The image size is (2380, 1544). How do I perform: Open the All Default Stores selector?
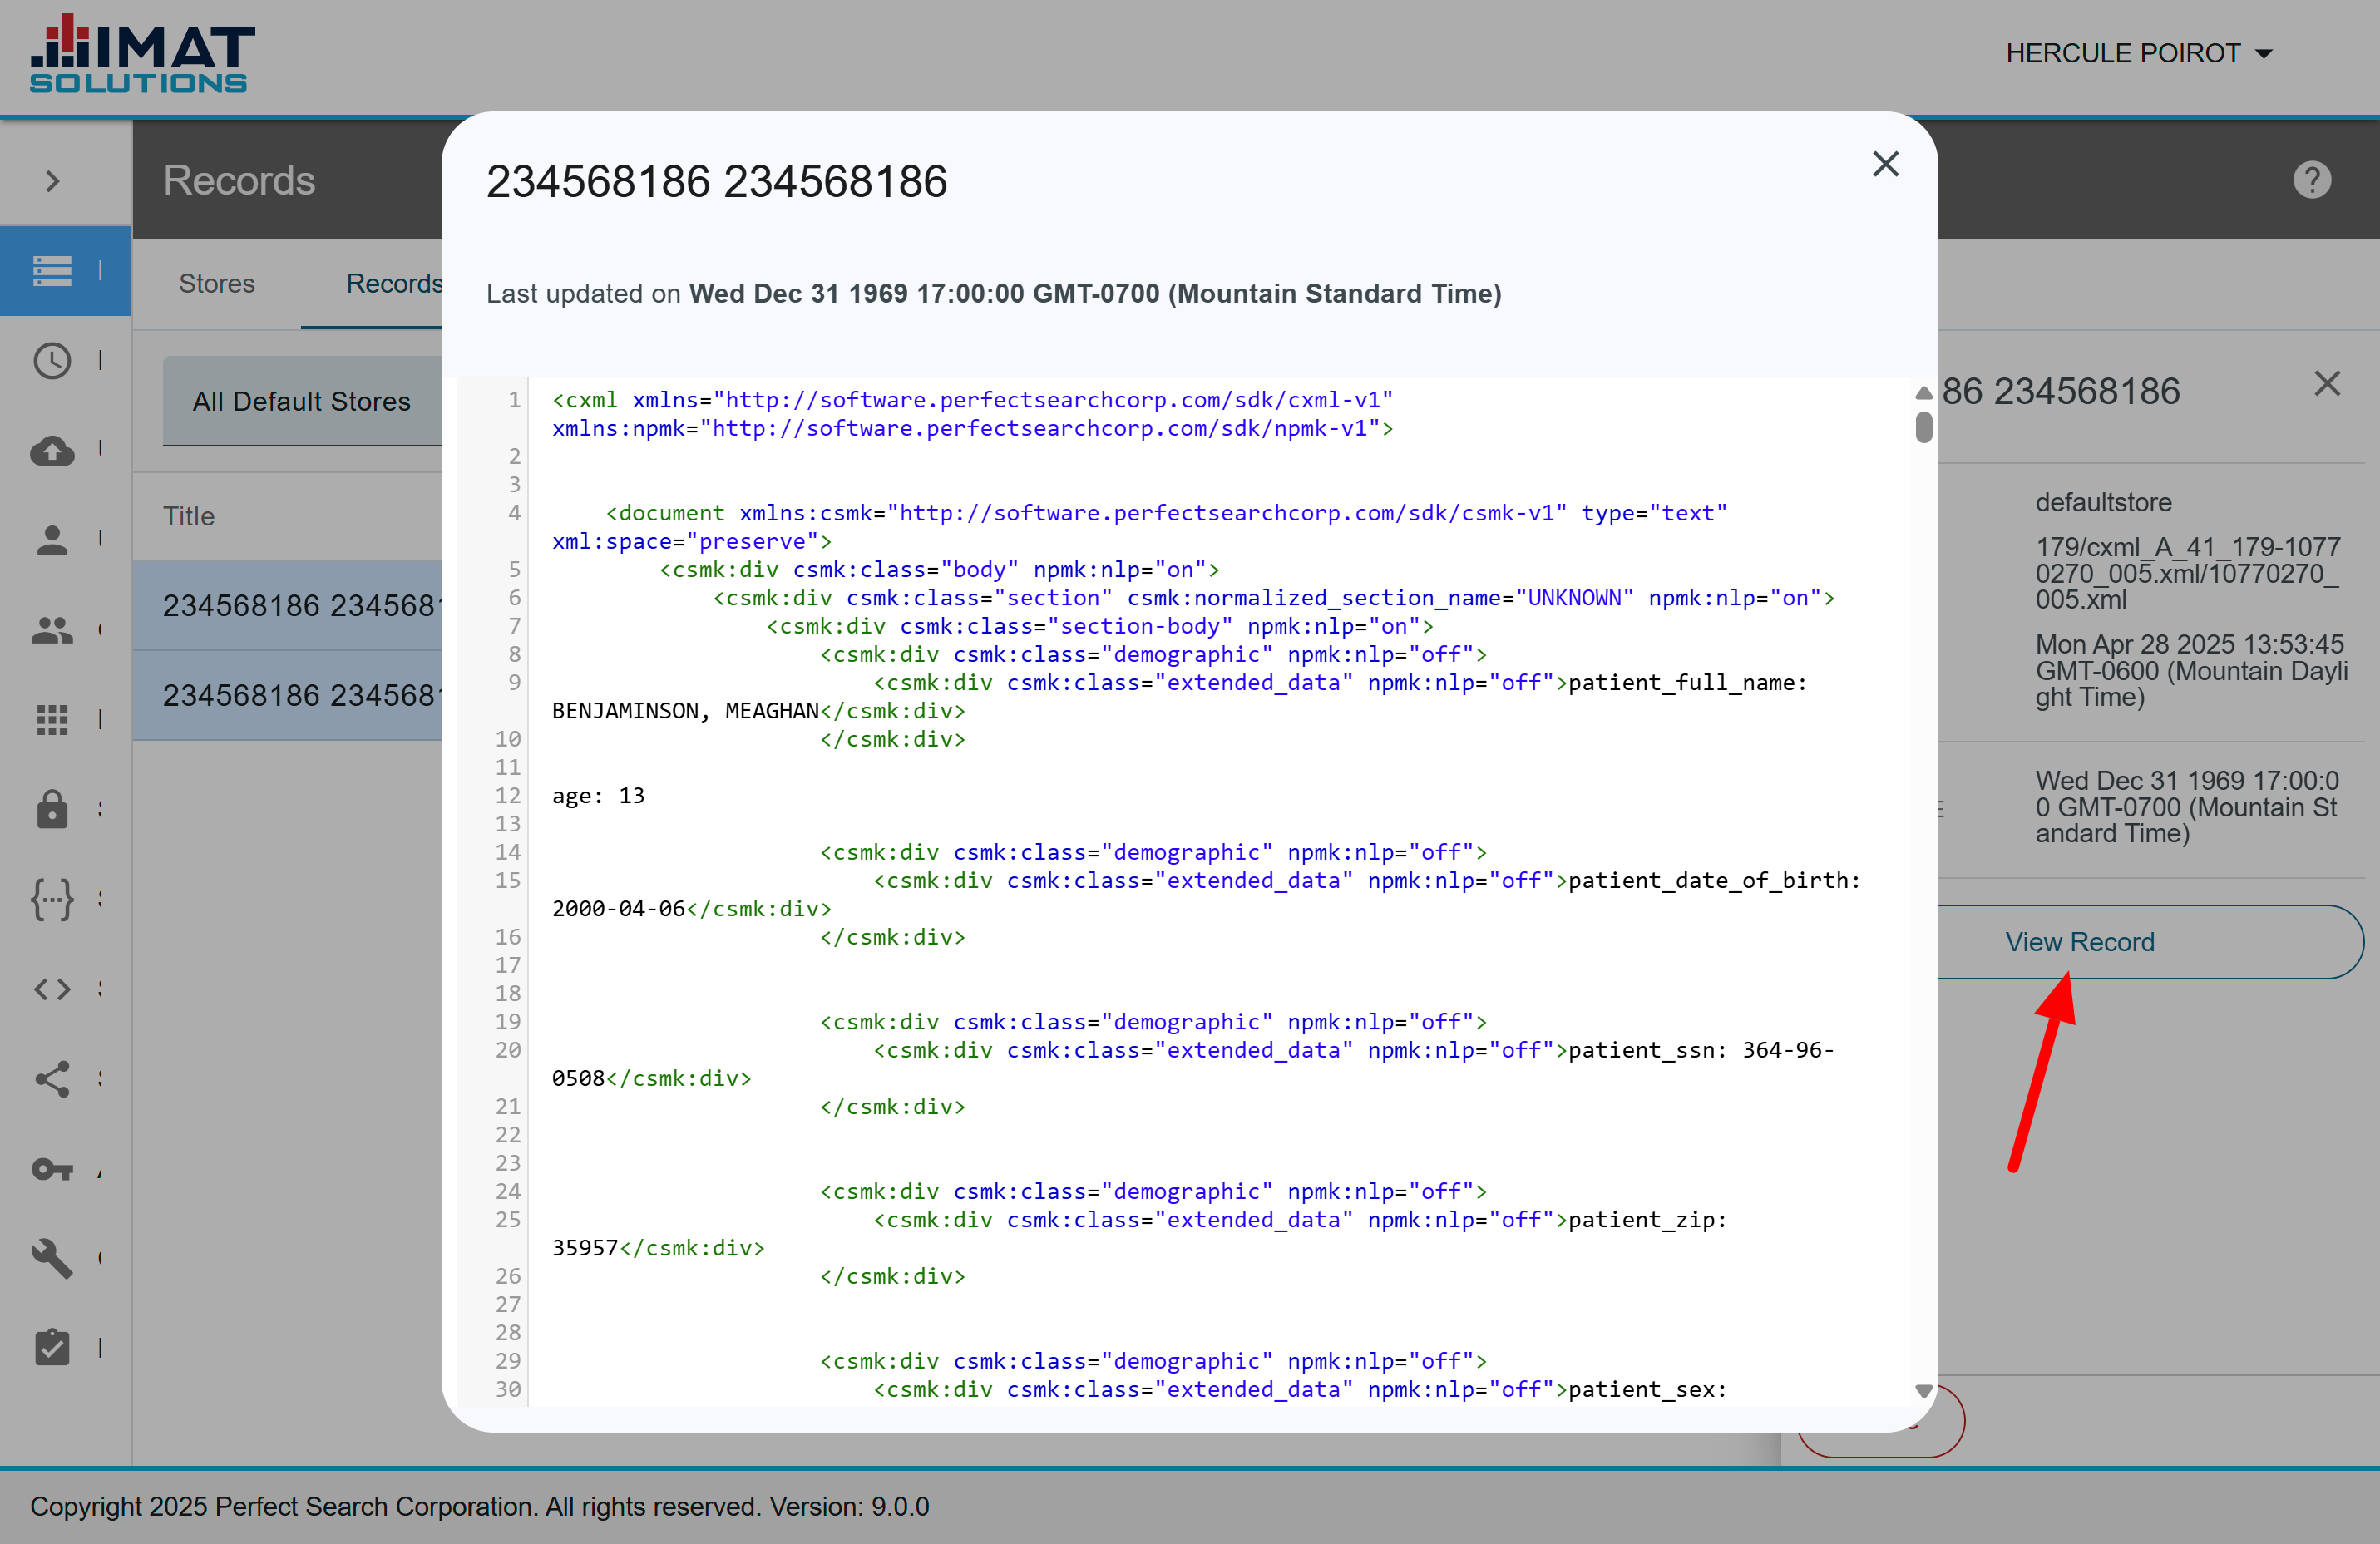click(302, 401)
